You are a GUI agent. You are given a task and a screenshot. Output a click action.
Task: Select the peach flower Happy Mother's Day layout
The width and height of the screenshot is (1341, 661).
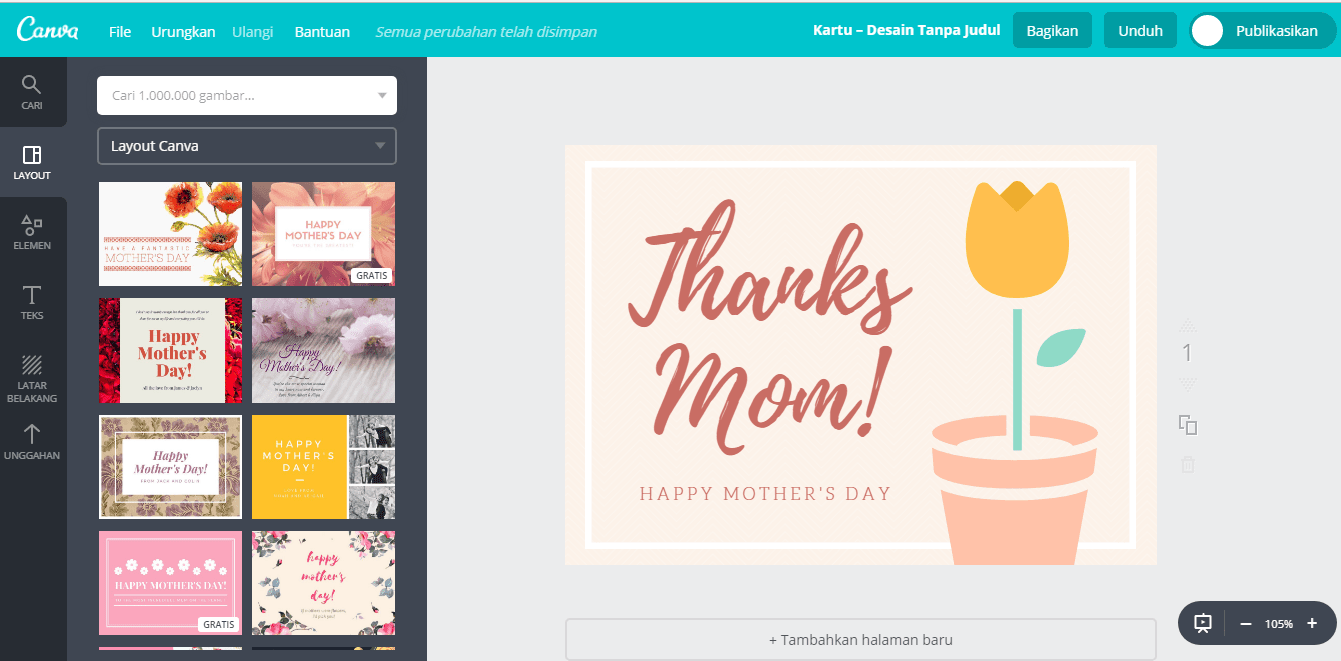pyautogui.click(x=323, y=234)
